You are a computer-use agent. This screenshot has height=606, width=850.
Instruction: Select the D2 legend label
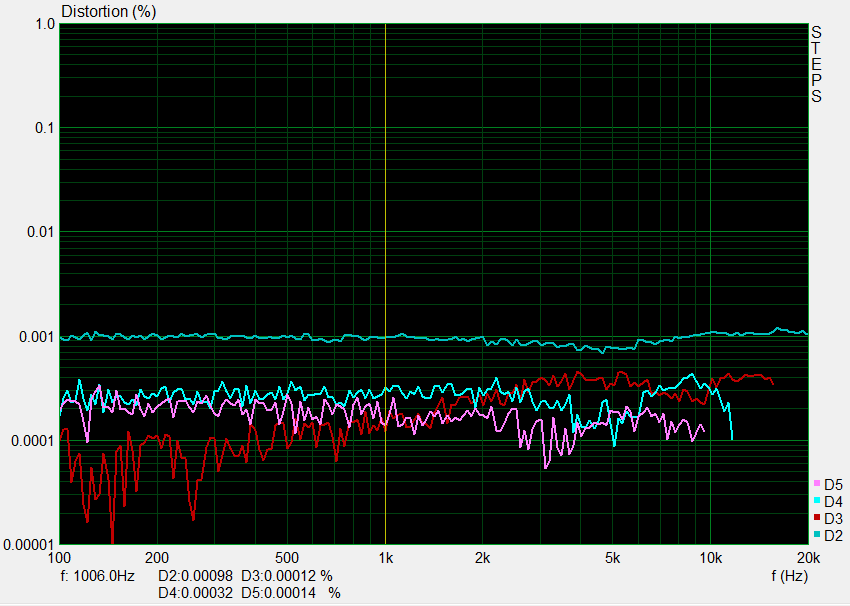coord(833,536)
